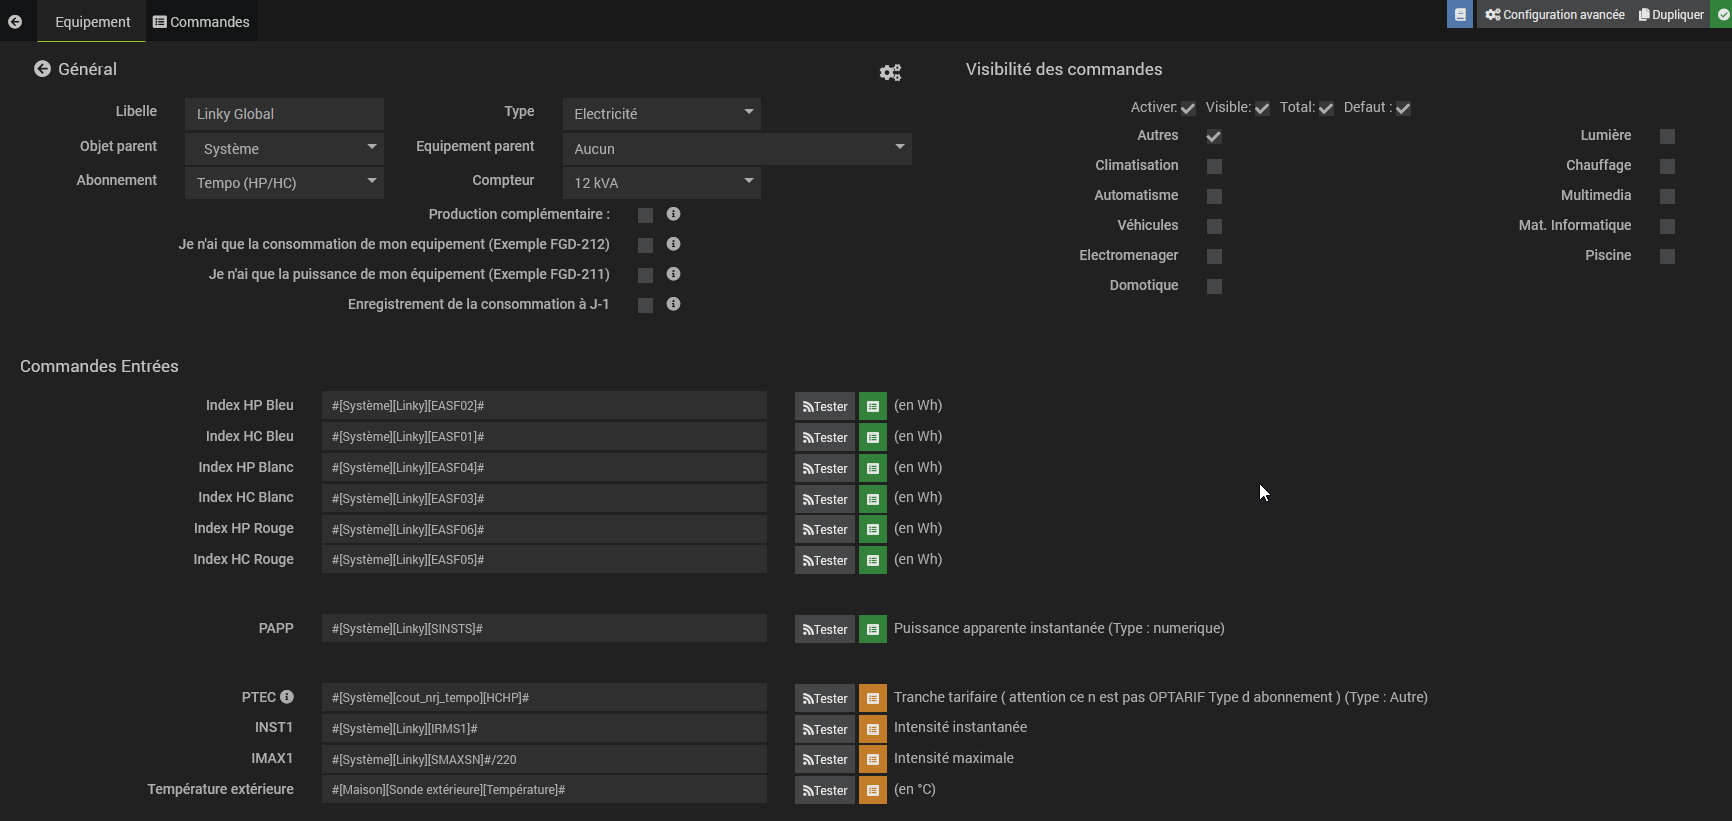The image size is (1732, 821).
Task: Open orange command picker for IMAX1
Action: [873, 759]
